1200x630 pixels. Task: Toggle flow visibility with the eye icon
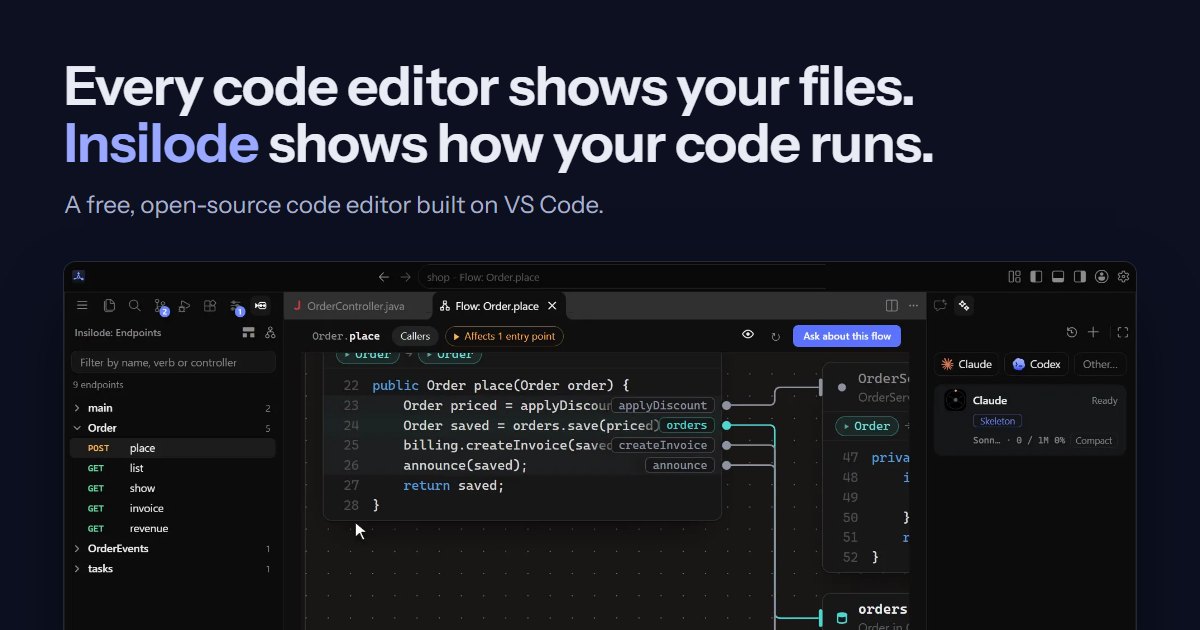click(x=748, y=336)
